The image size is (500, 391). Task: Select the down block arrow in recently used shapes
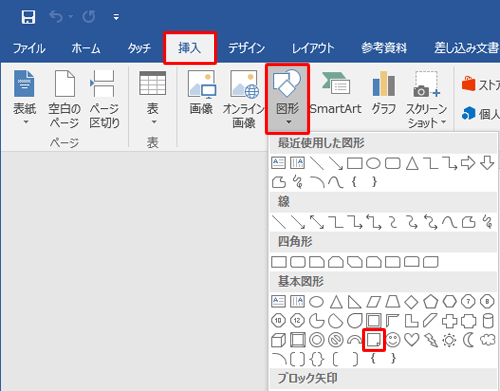click(487, 163)
